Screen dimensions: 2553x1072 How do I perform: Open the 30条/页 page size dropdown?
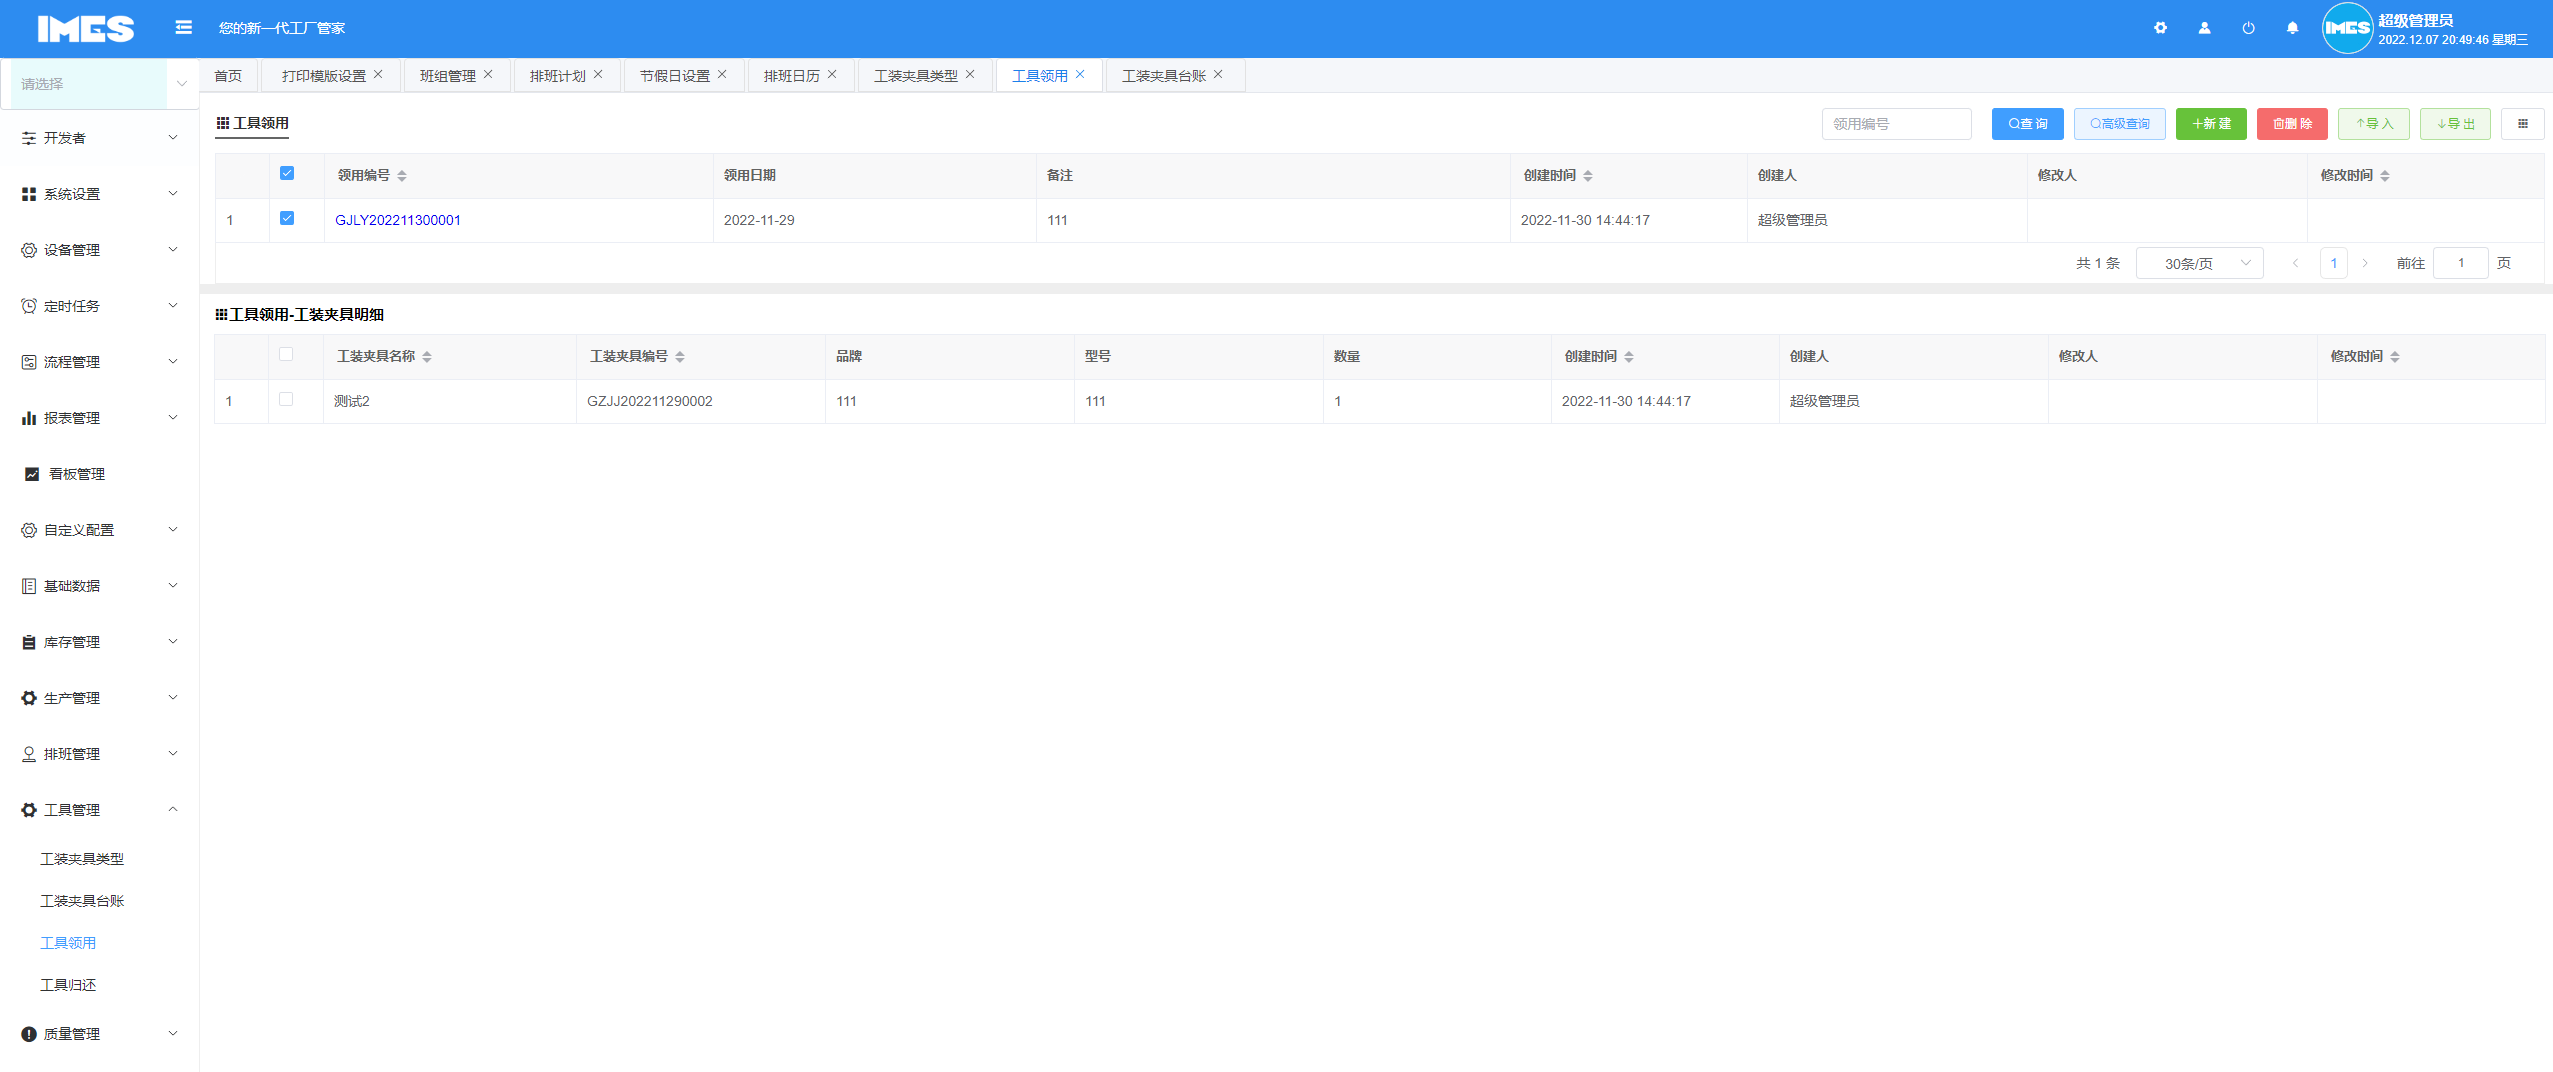pos(2199,263)
